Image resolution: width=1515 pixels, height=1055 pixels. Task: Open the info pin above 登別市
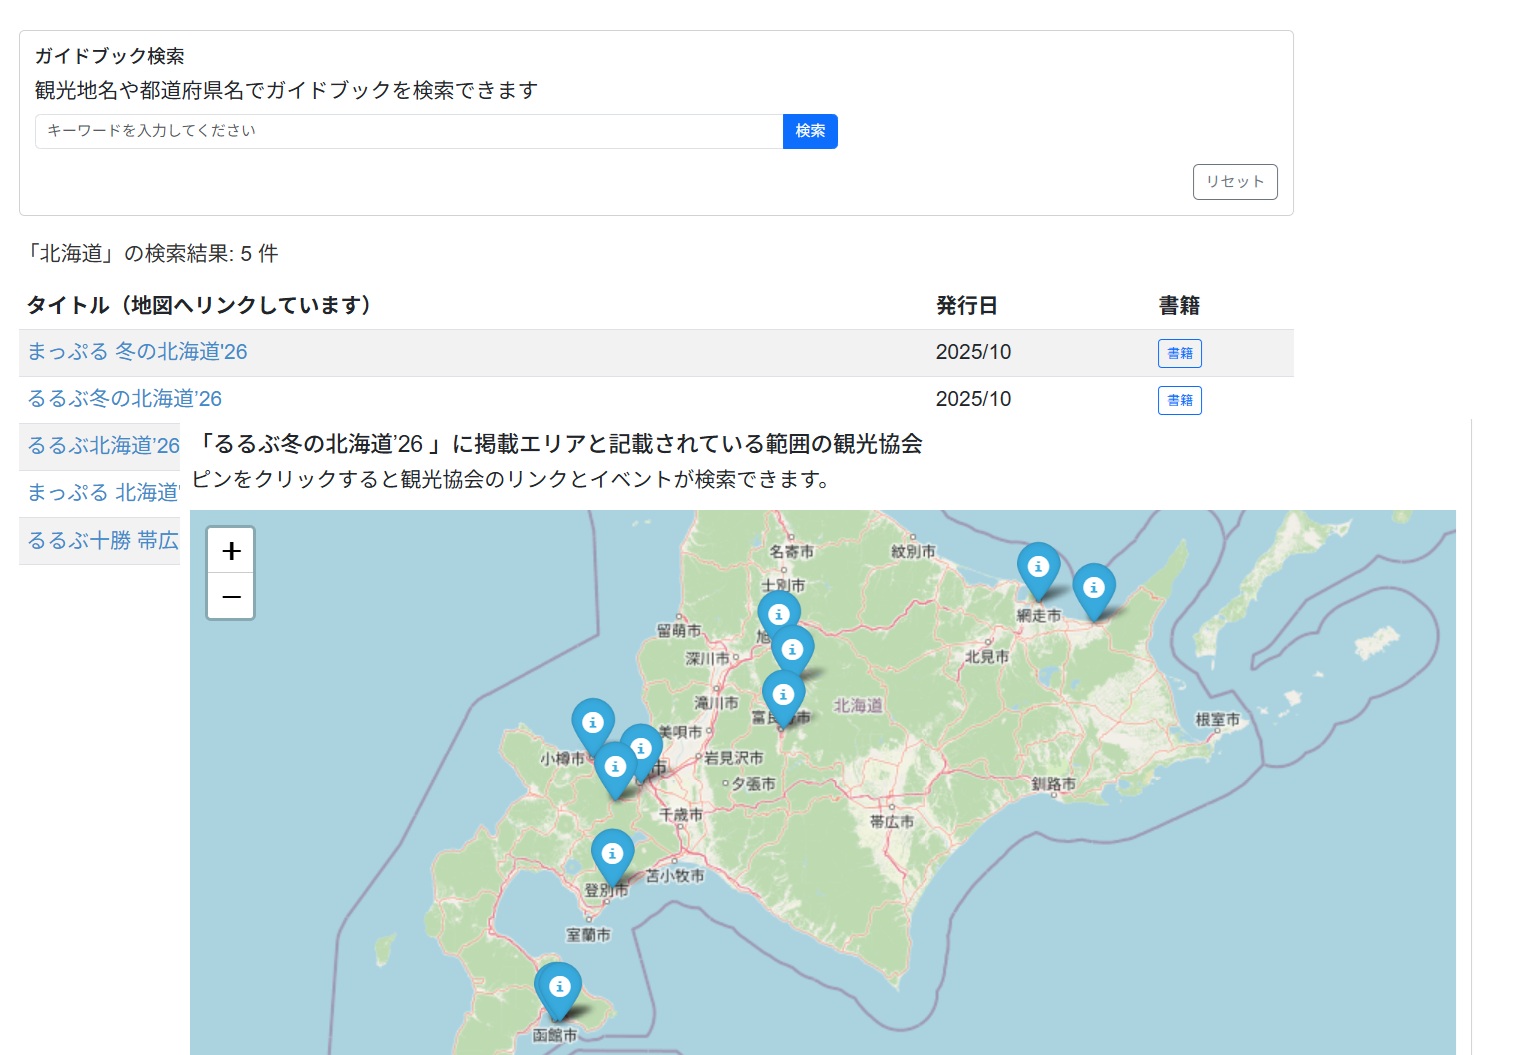click(x=612, y=854)
